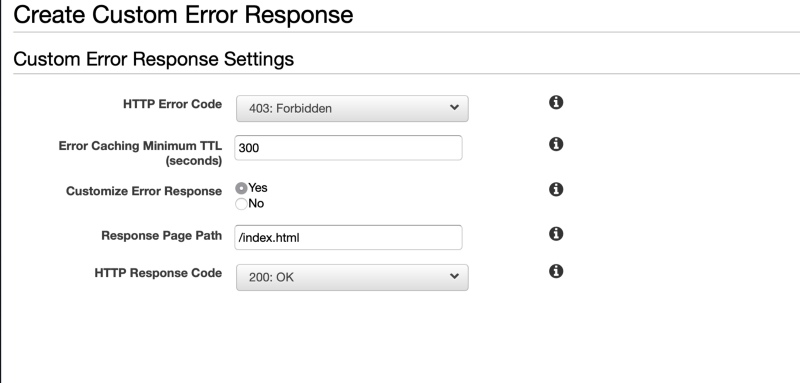Click info icon beside HTTP Error Code
The image size is (800, 383).
point(556,102)
